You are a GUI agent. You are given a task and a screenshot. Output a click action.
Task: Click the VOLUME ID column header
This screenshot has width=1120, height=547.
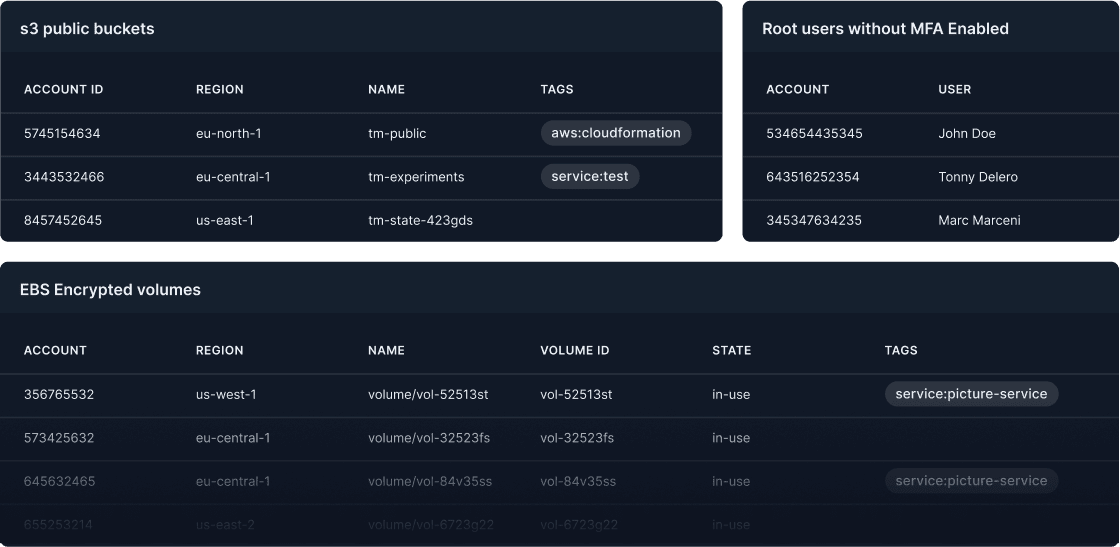click(x=575, y=351)
